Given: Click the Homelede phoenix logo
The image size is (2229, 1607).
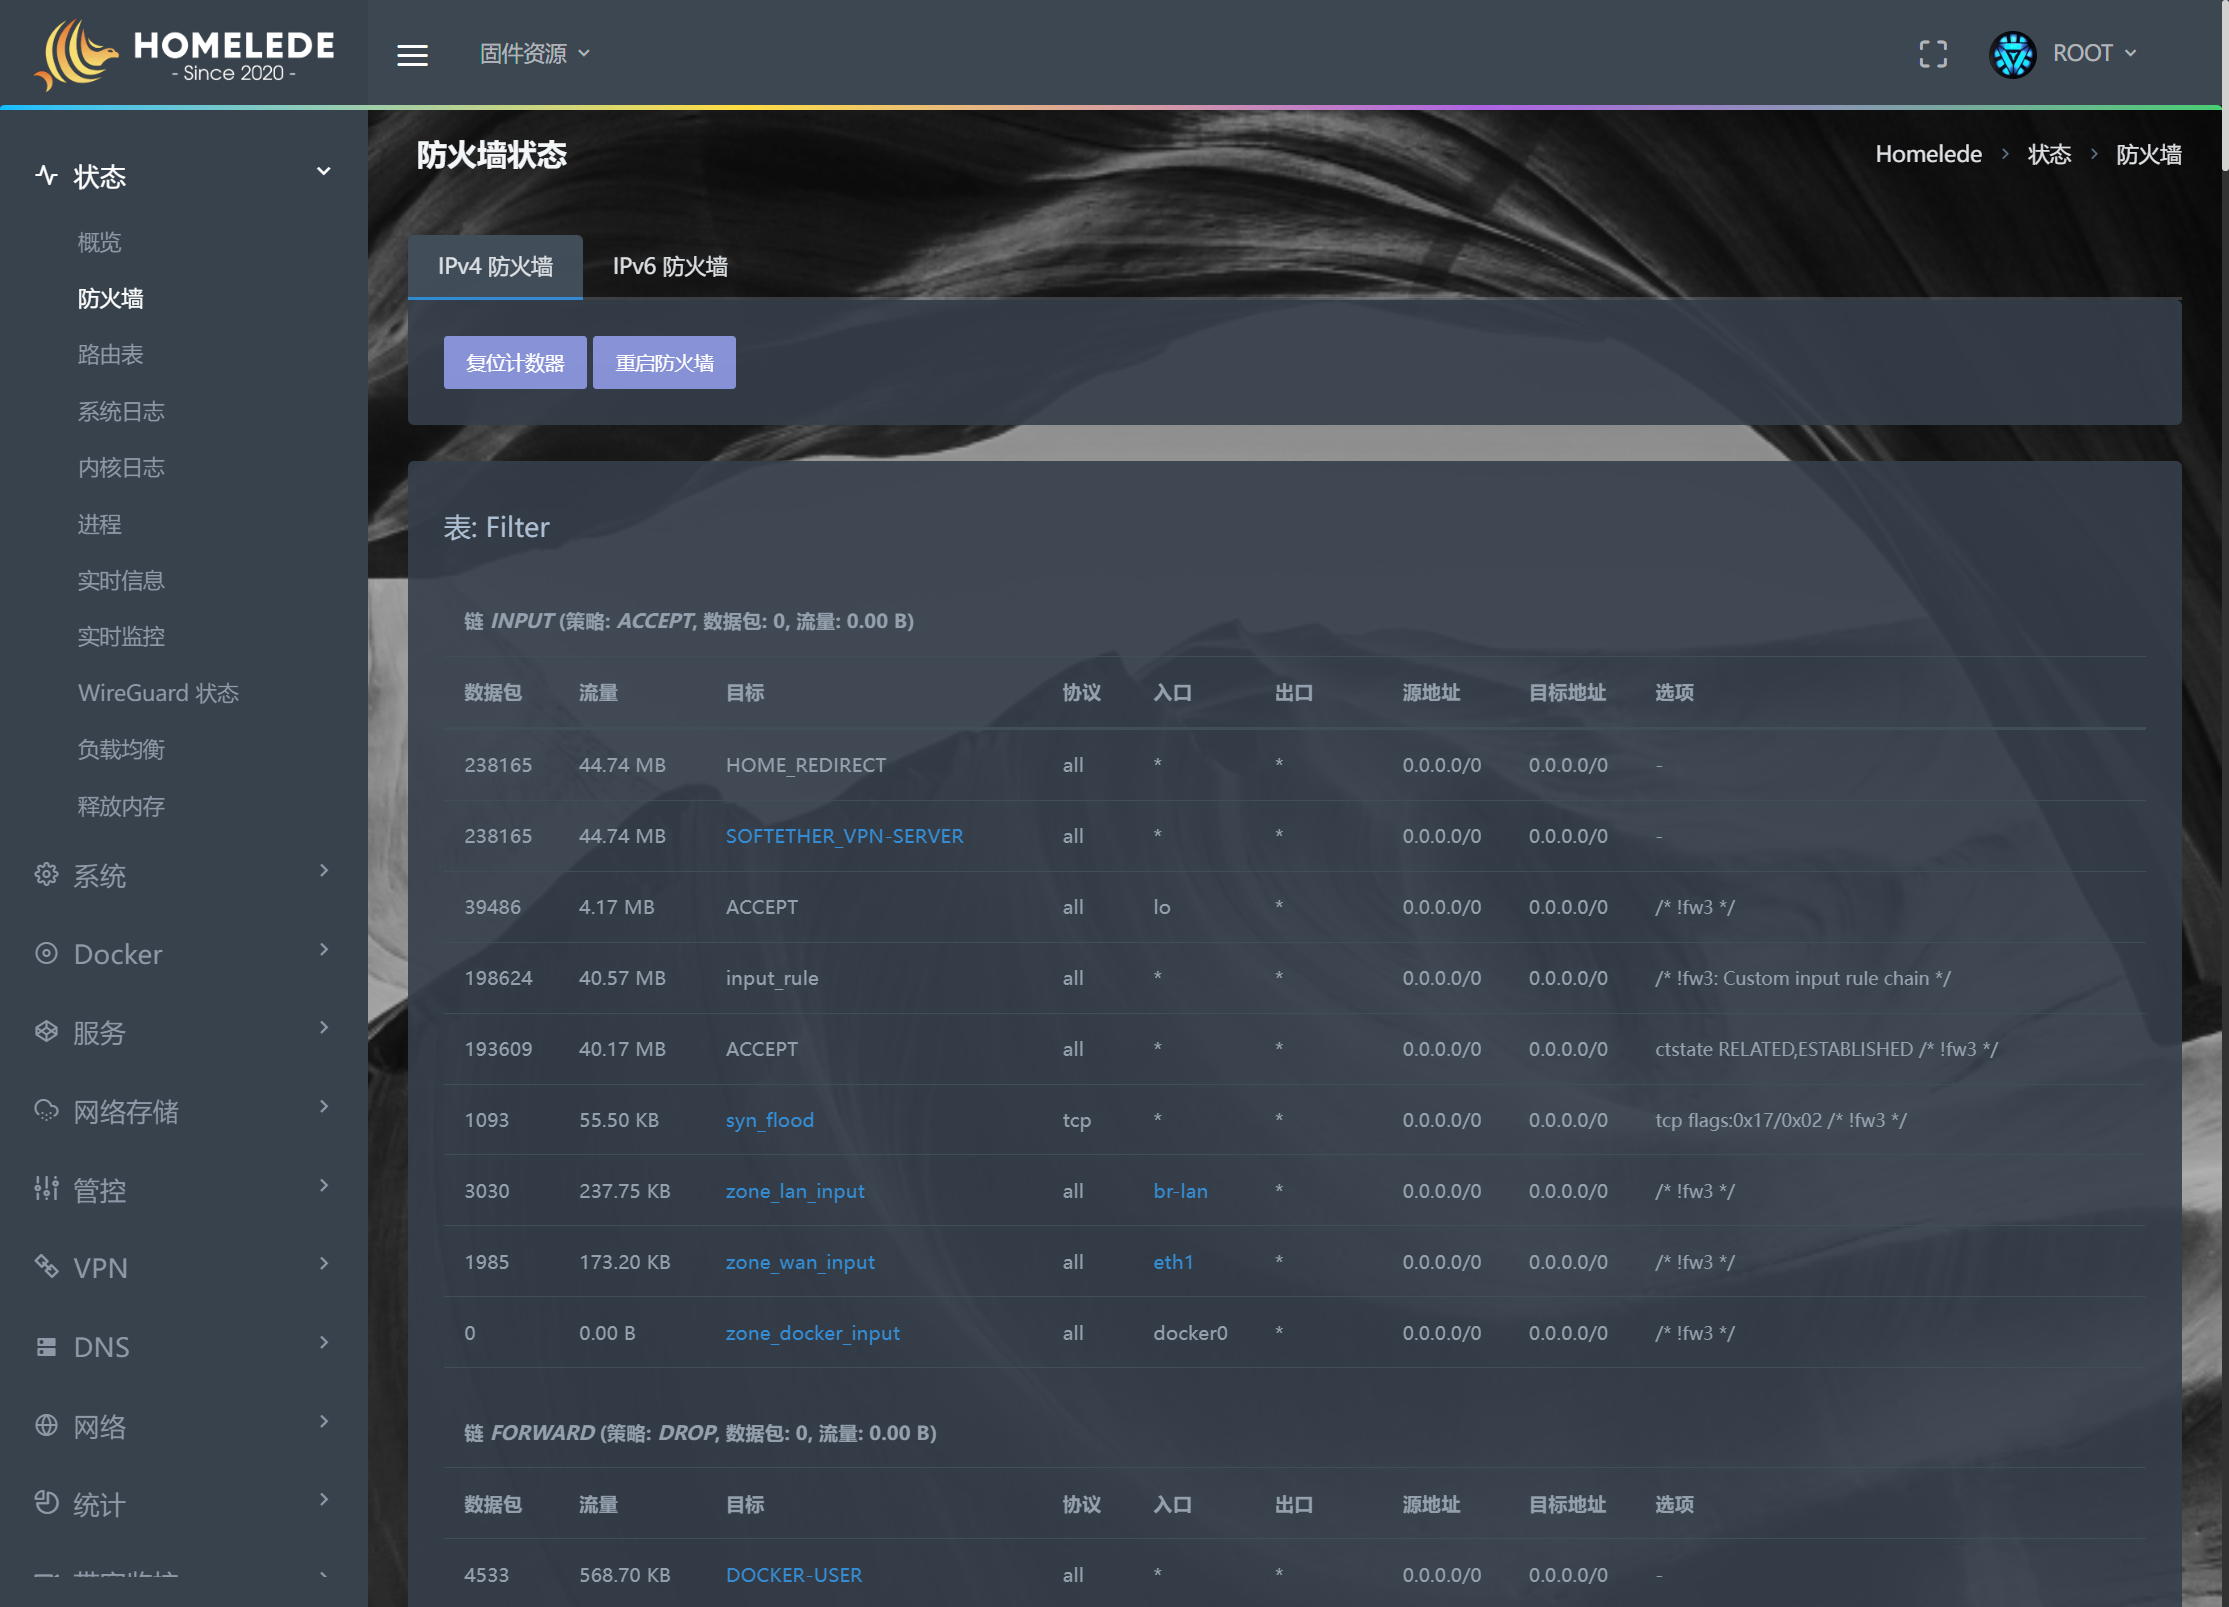Looking at the screenshot, I should point(76,54).
